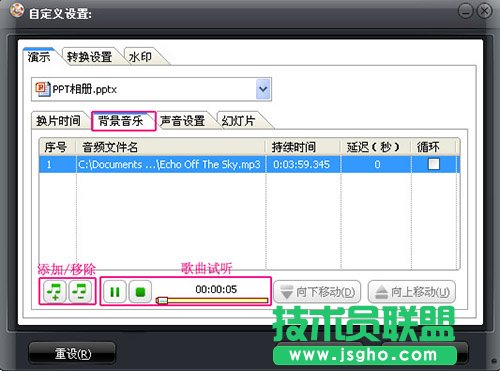Stop the song preview
Image resolution: width=500 pixels, height=371 pixels.
(140, 292)
